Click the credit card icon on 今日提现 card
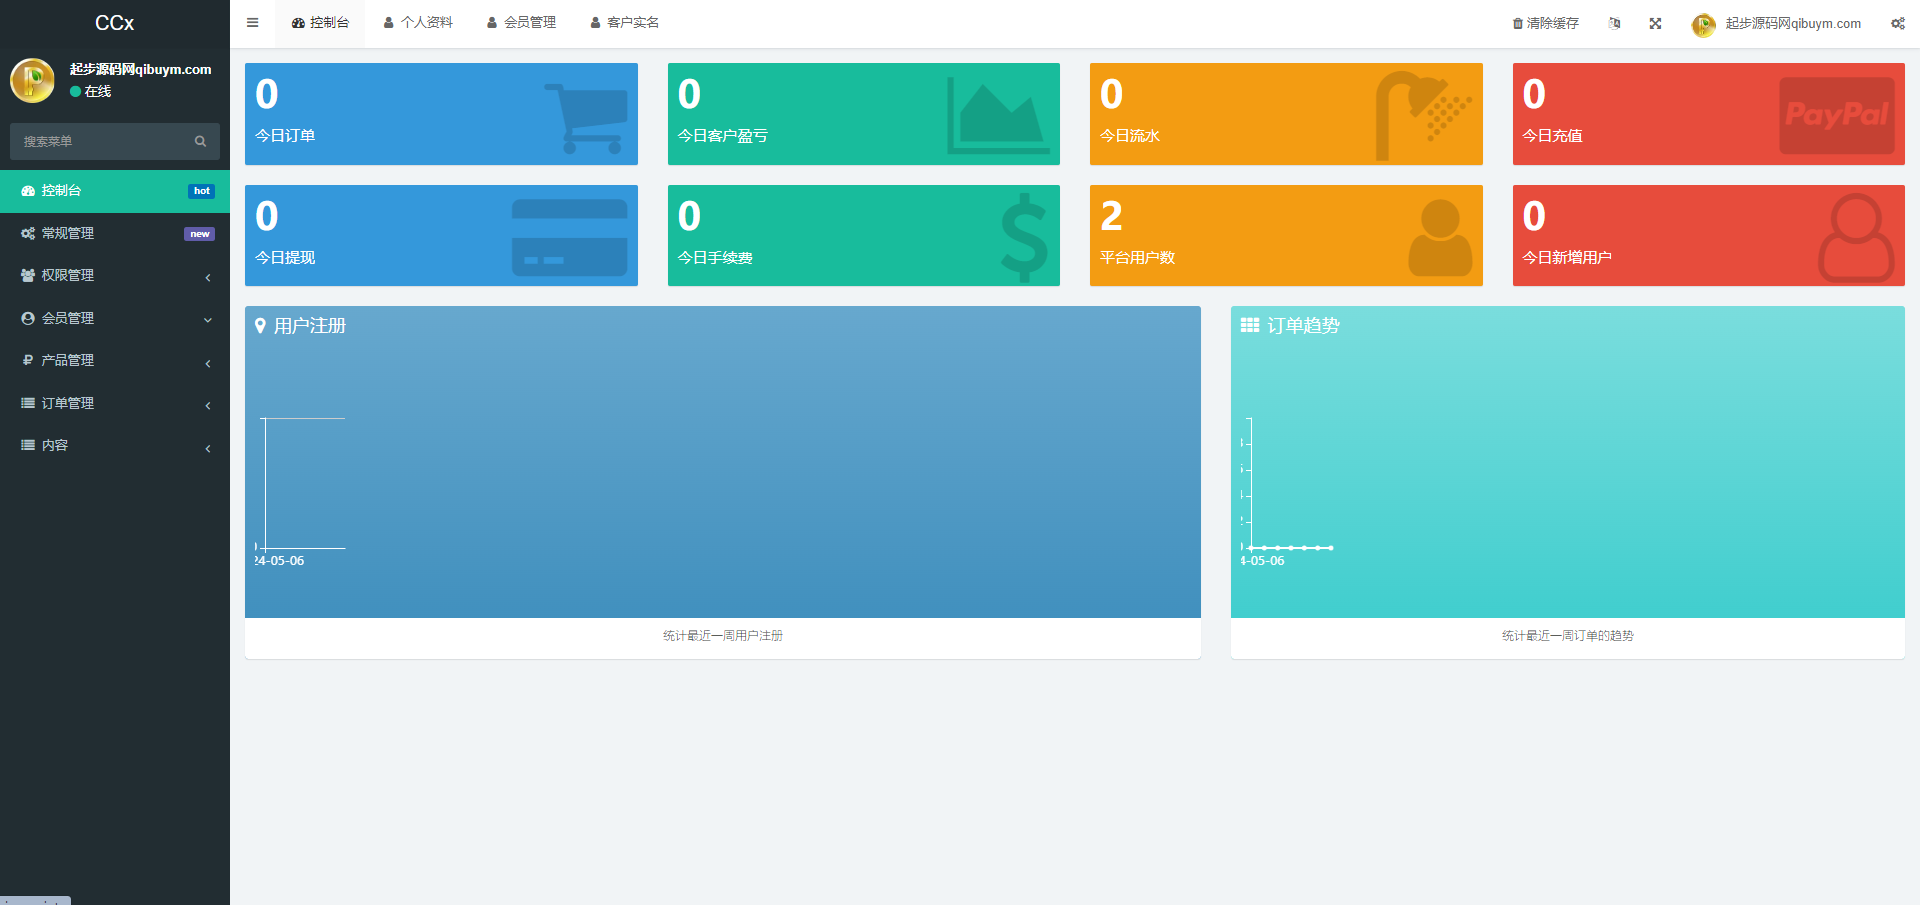 [x=569, y=237]
